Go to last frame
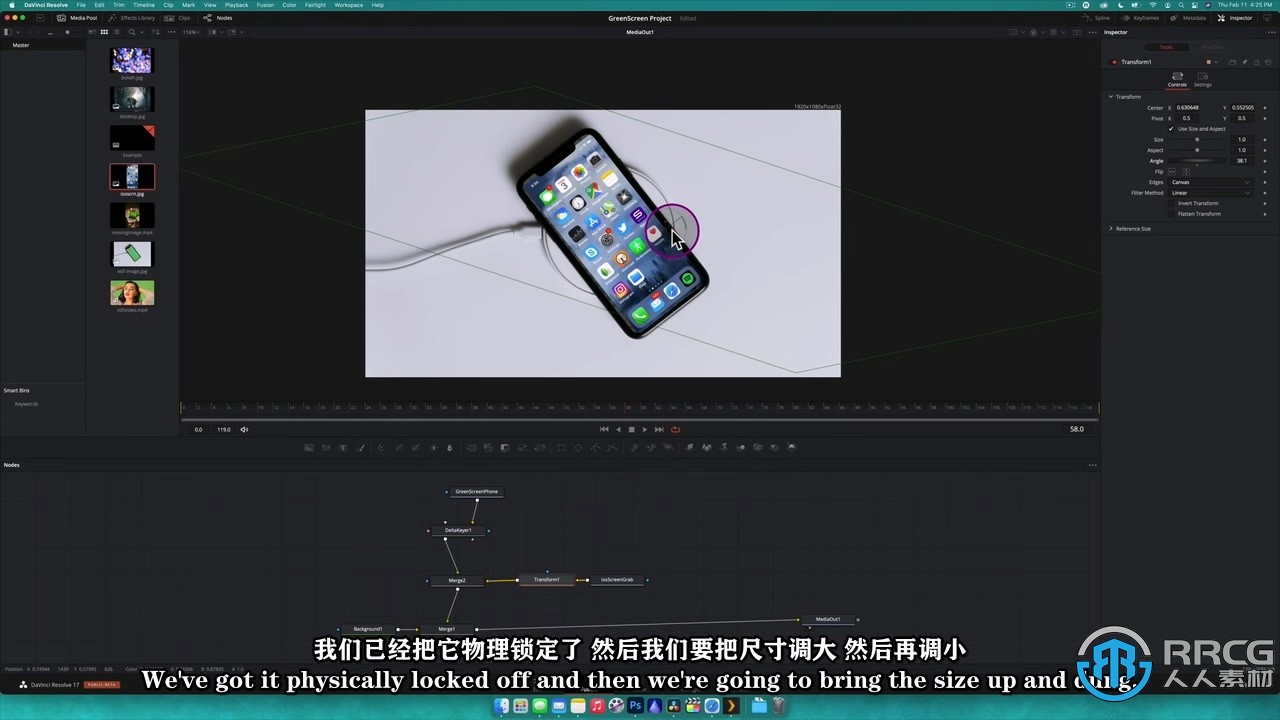 (659, 429)
